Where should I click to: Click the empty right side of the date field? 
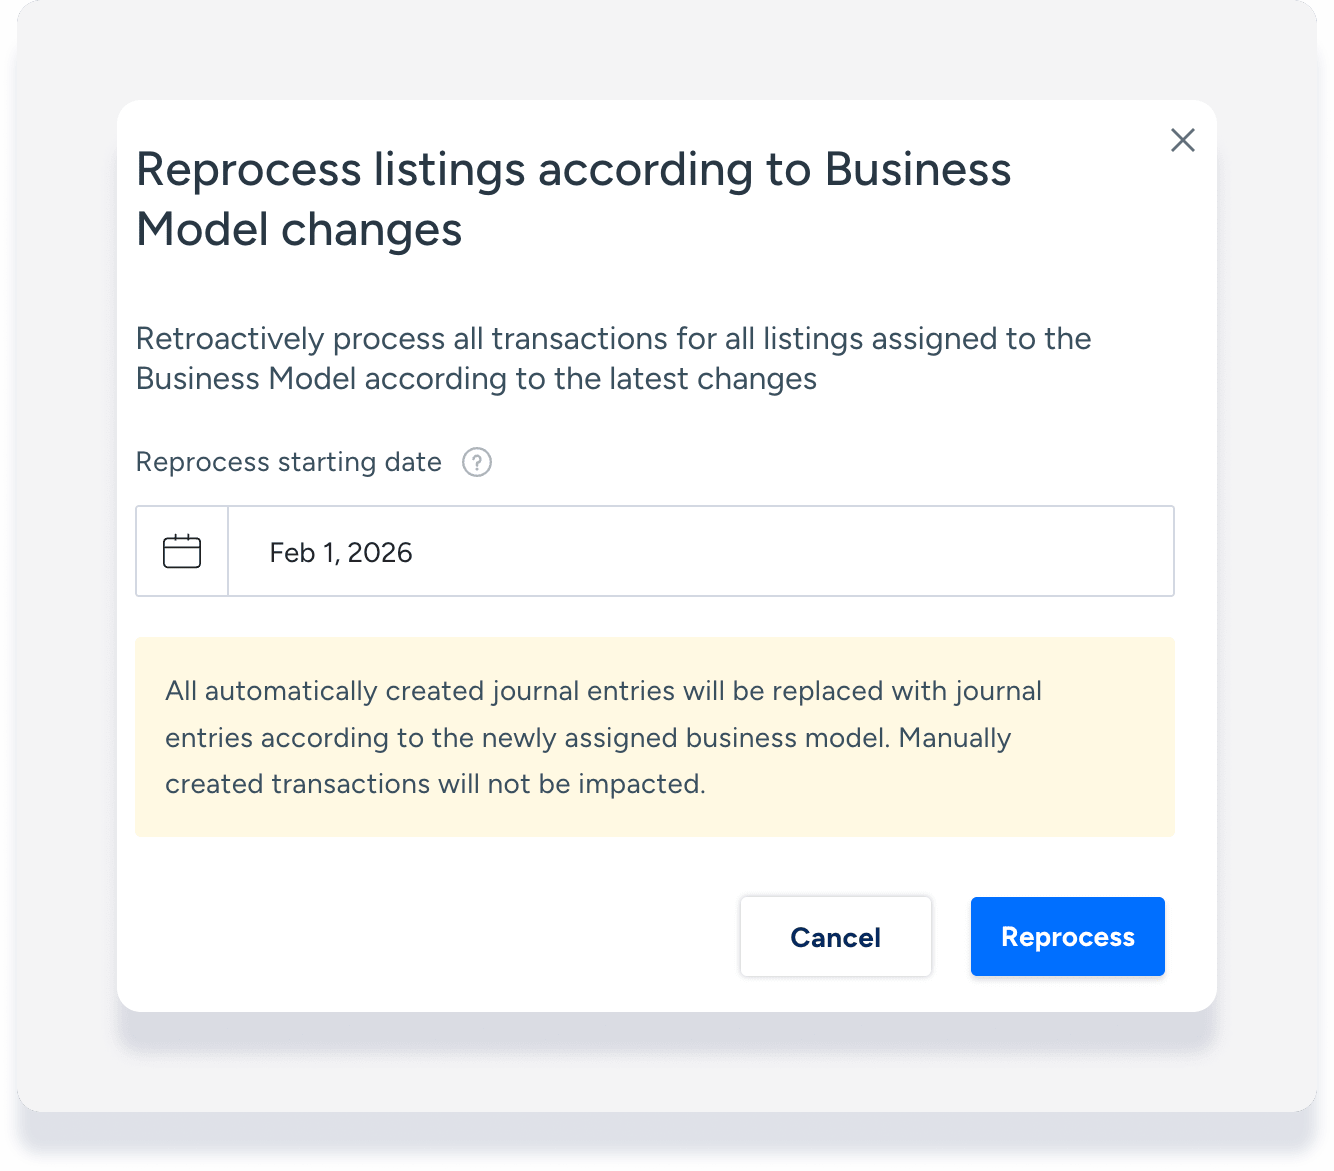(900, 552)
